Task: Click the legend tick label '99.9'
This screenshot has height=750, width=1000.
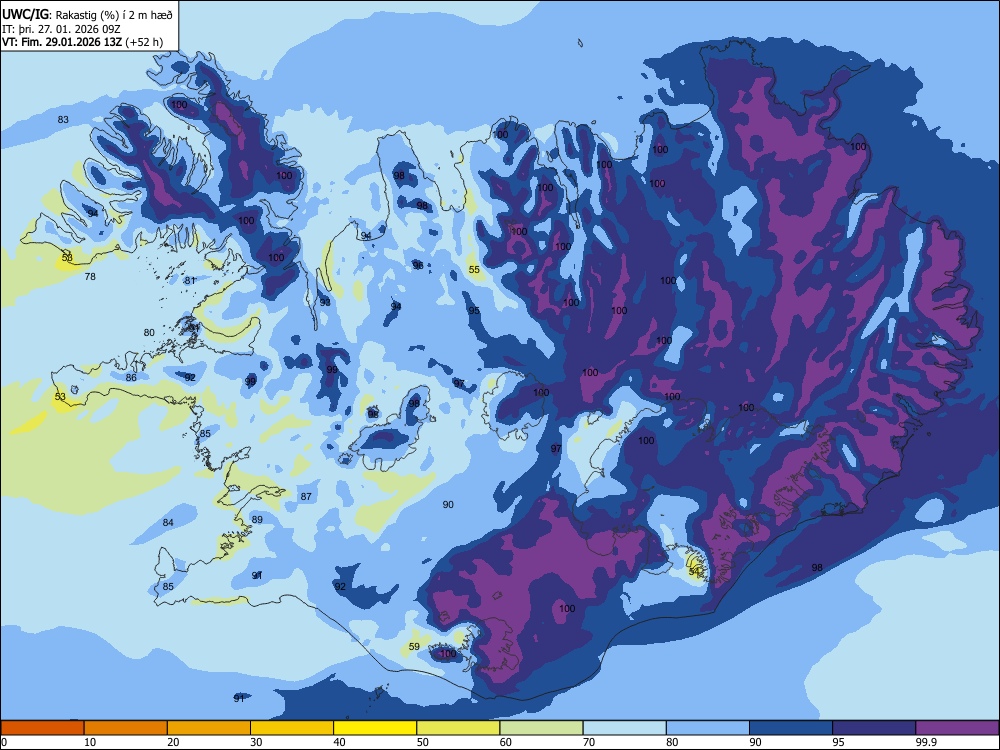Action: pos(926,742)
